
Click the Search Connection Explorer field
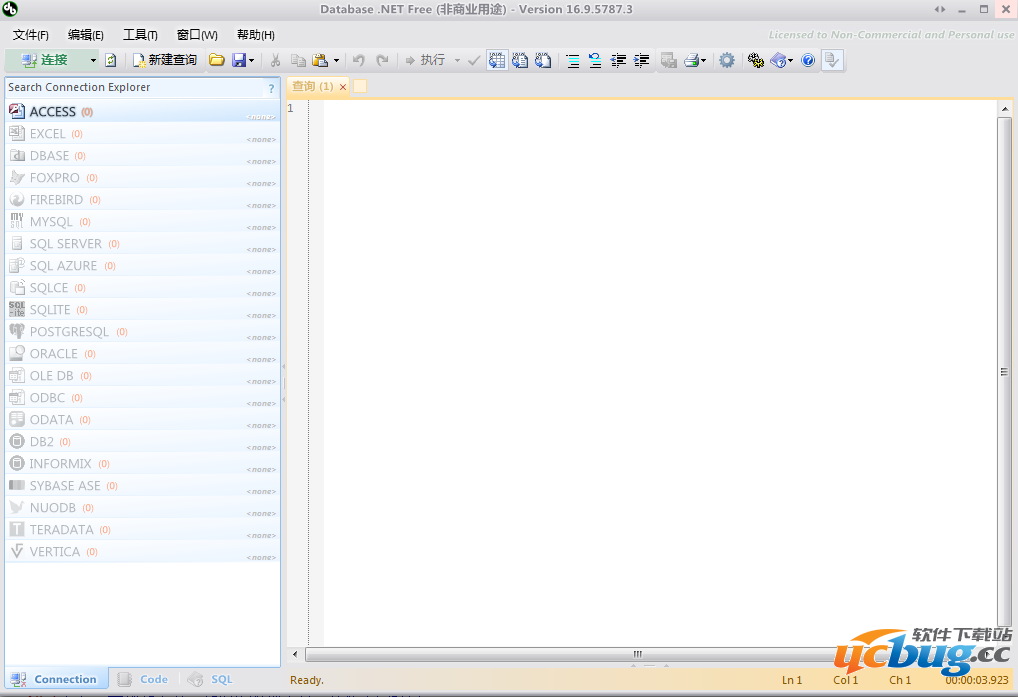tap(135, 88)
